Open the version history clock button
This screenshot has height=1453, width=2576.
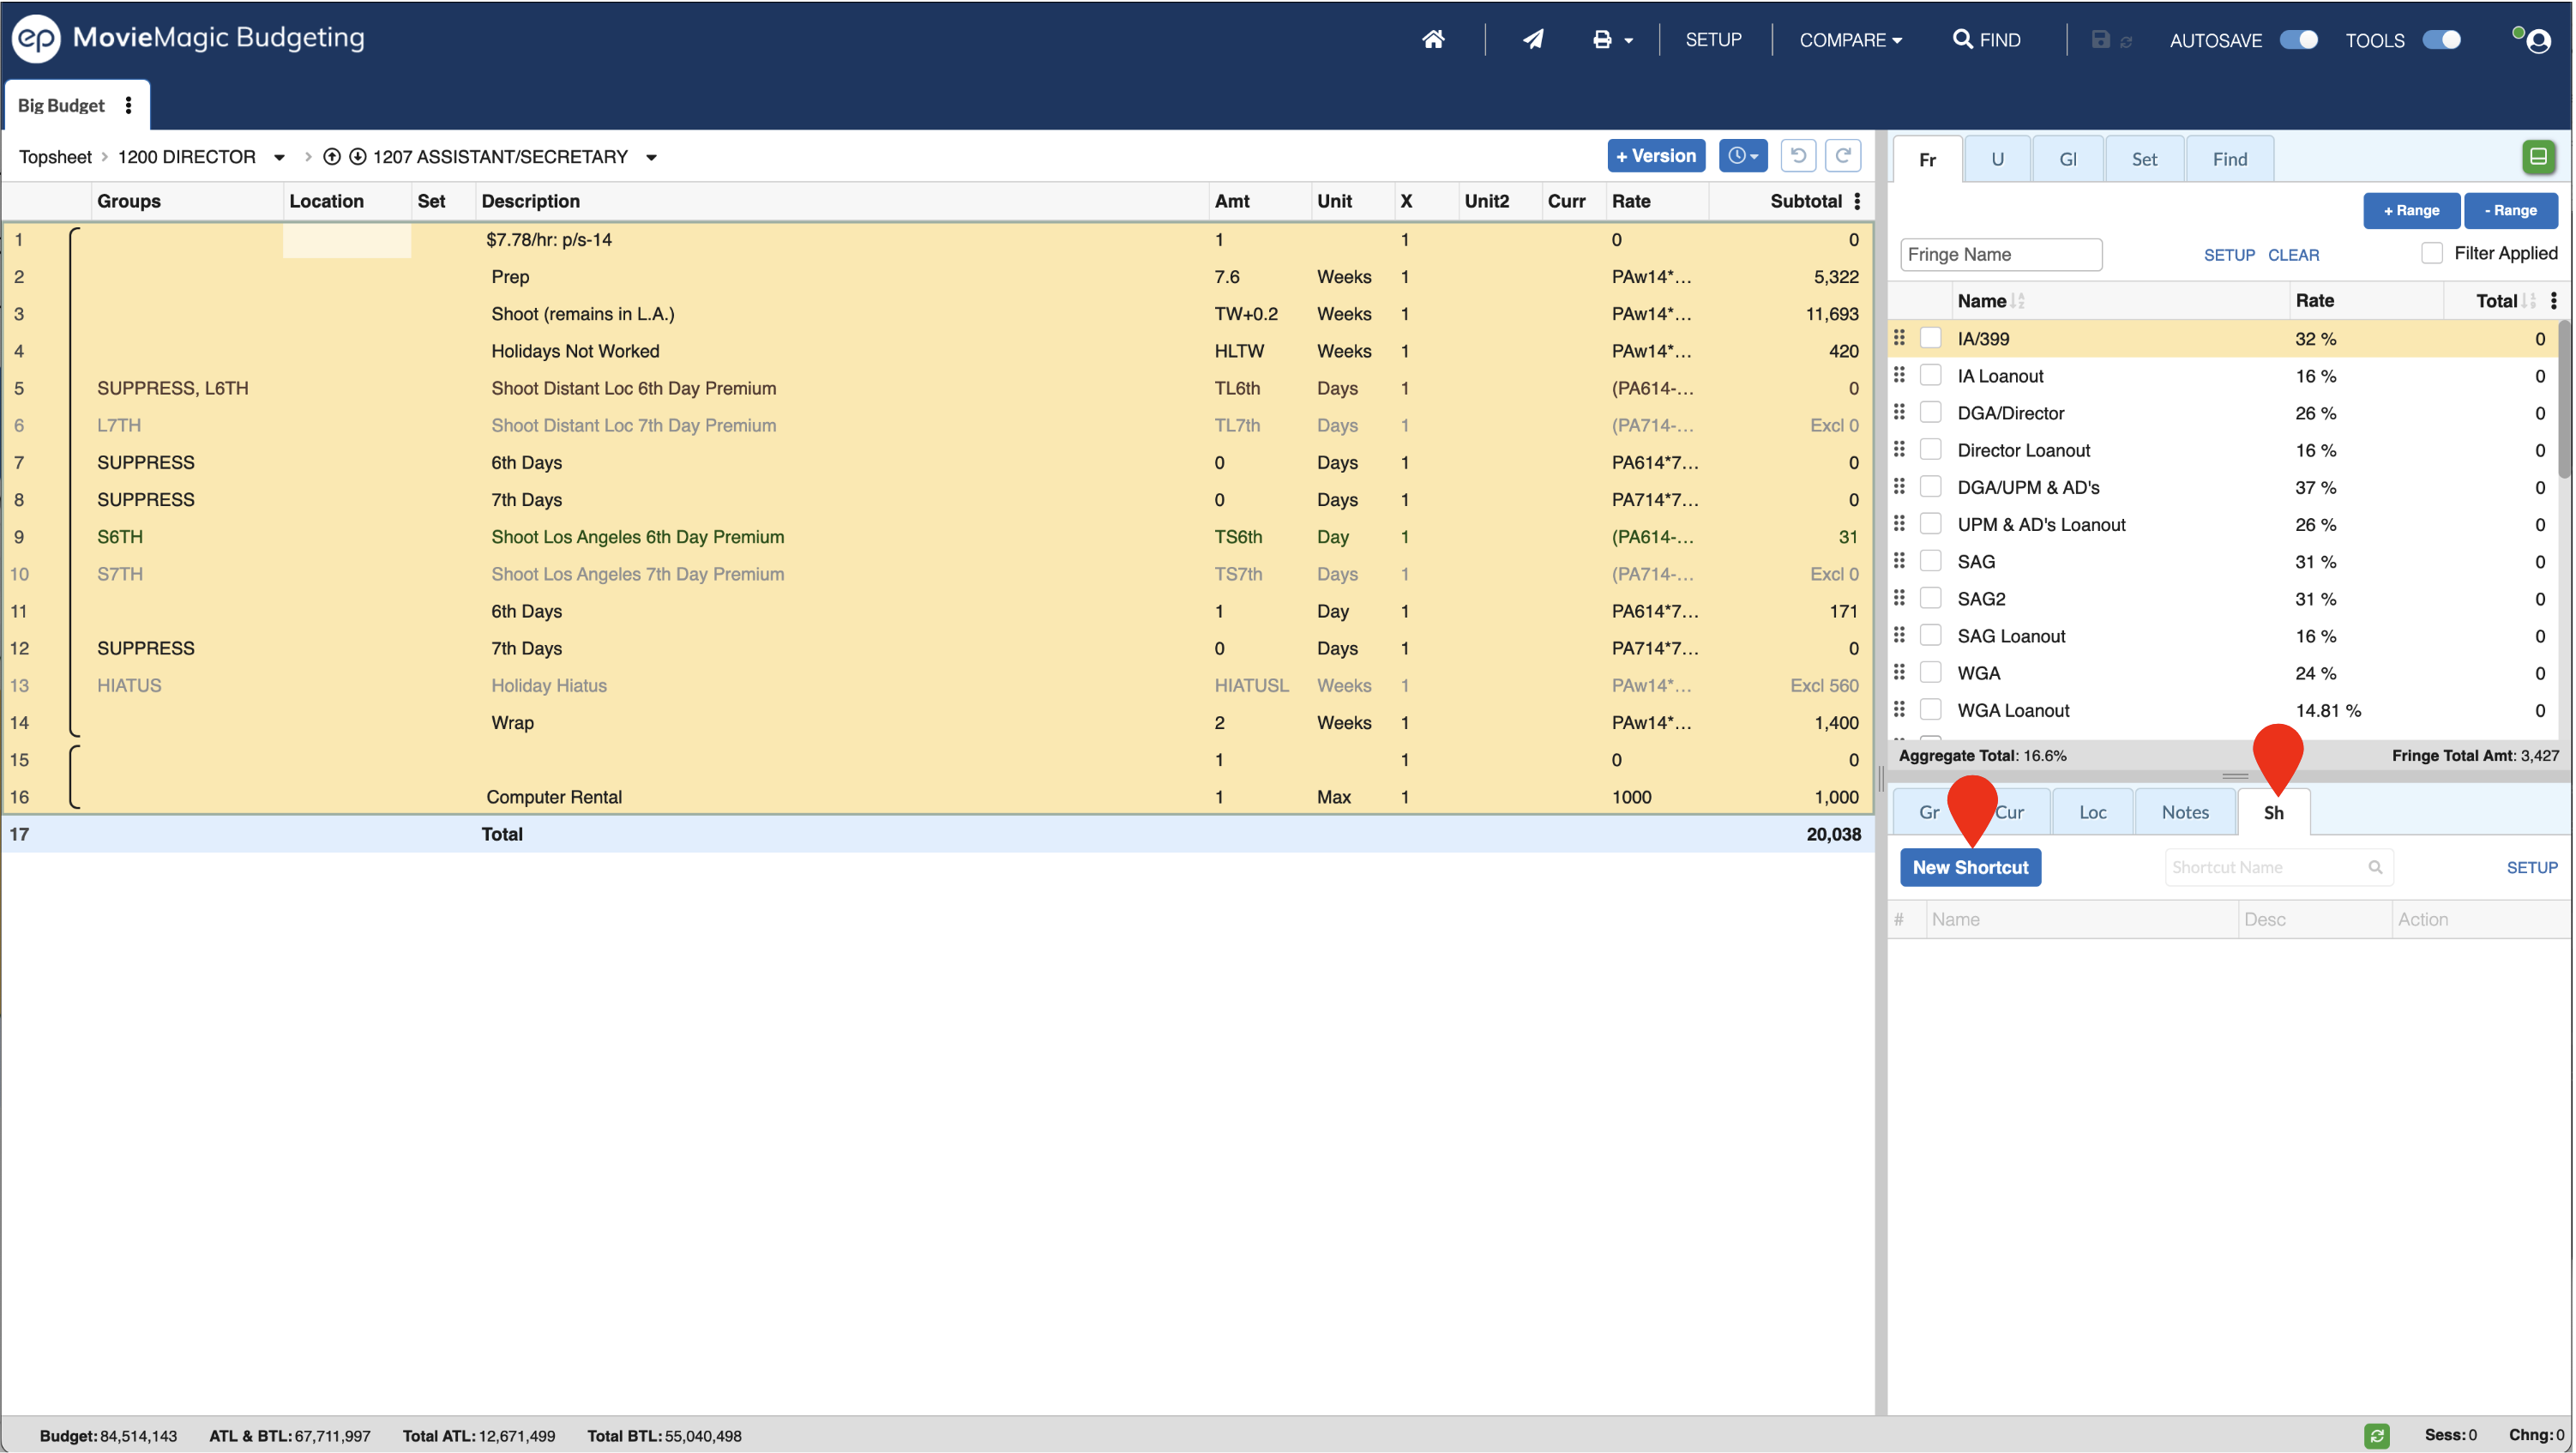pos(1743,156)
